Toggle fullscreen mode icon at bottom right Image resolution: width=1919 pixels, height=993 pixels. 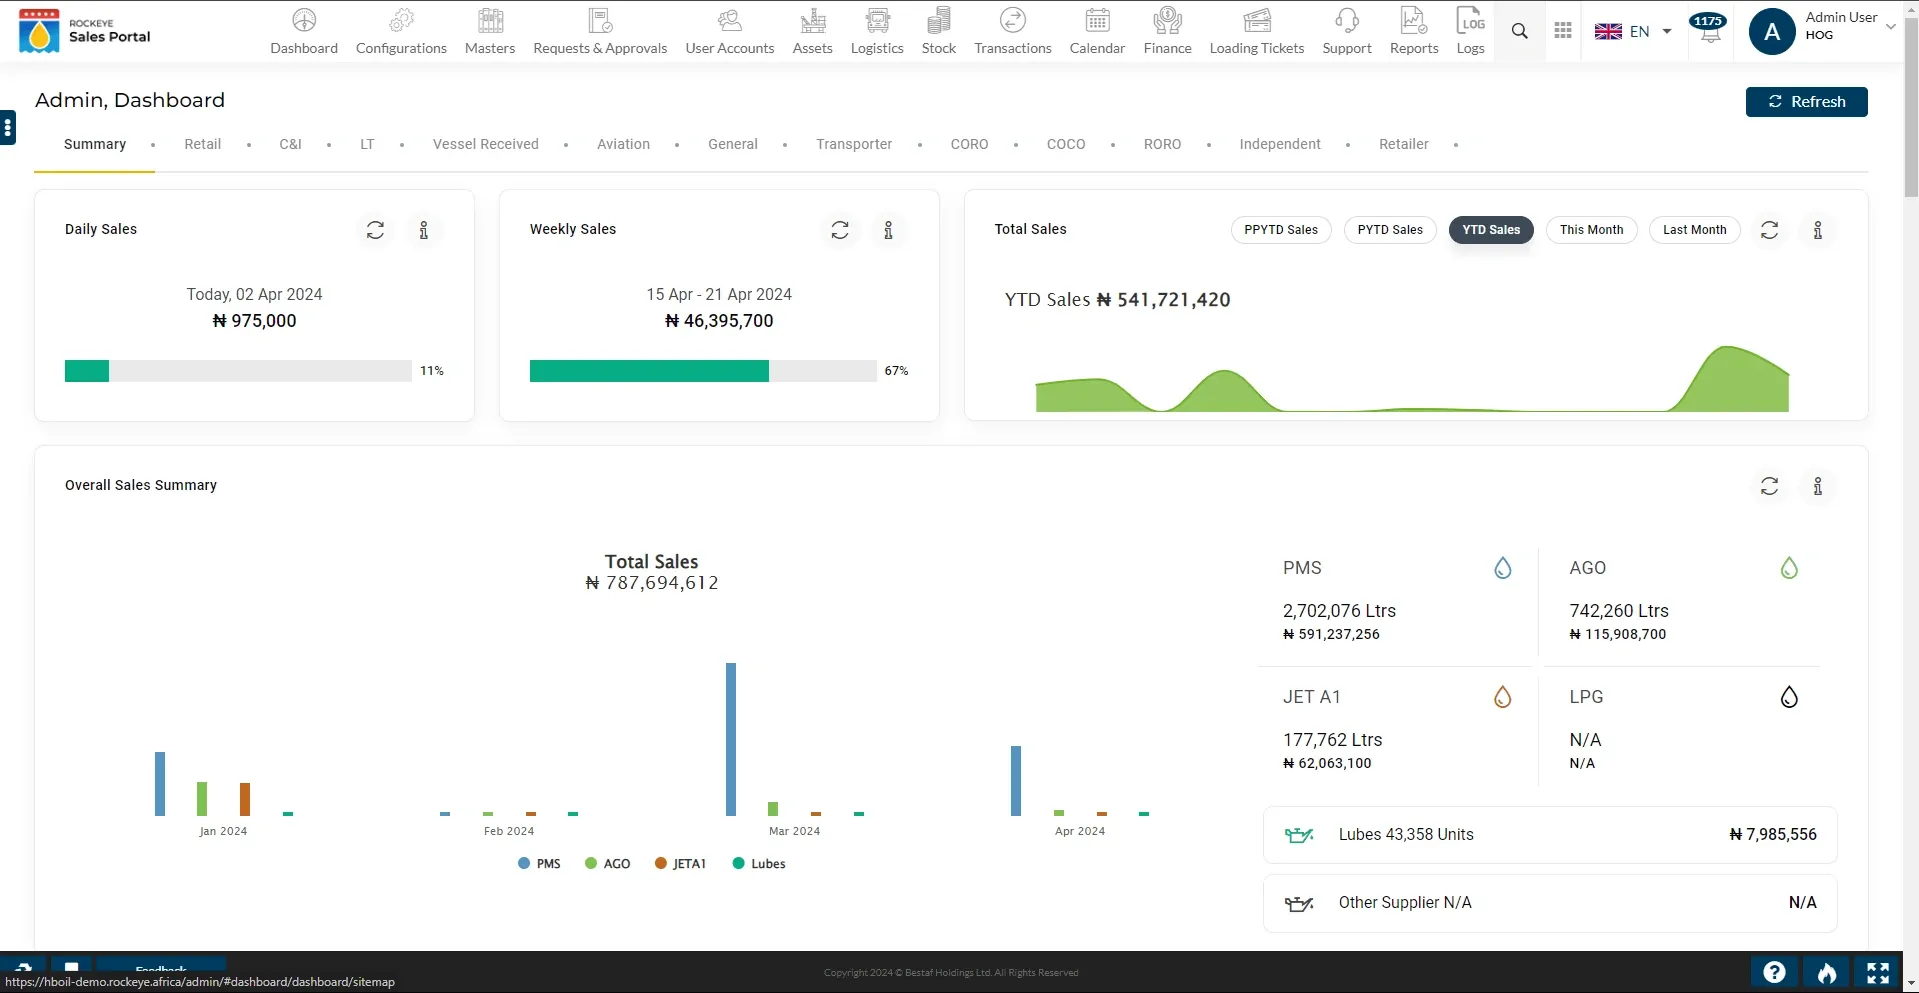coord(1877,972)
